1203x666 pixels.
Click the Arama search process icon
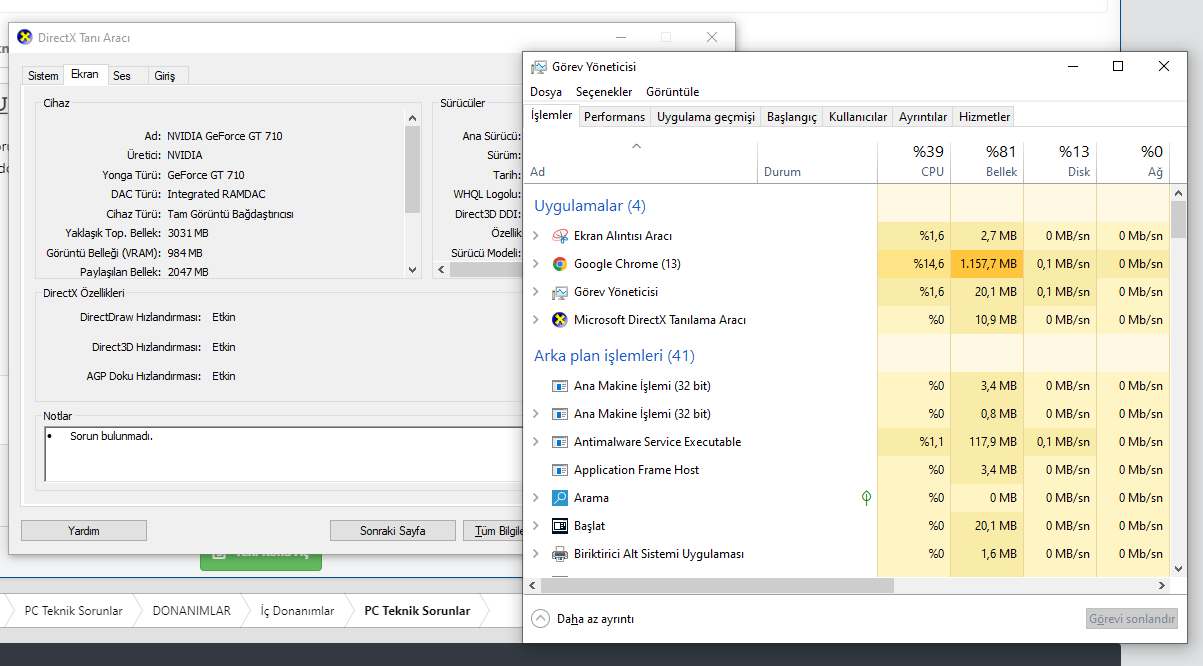click(x=560, y=498)
